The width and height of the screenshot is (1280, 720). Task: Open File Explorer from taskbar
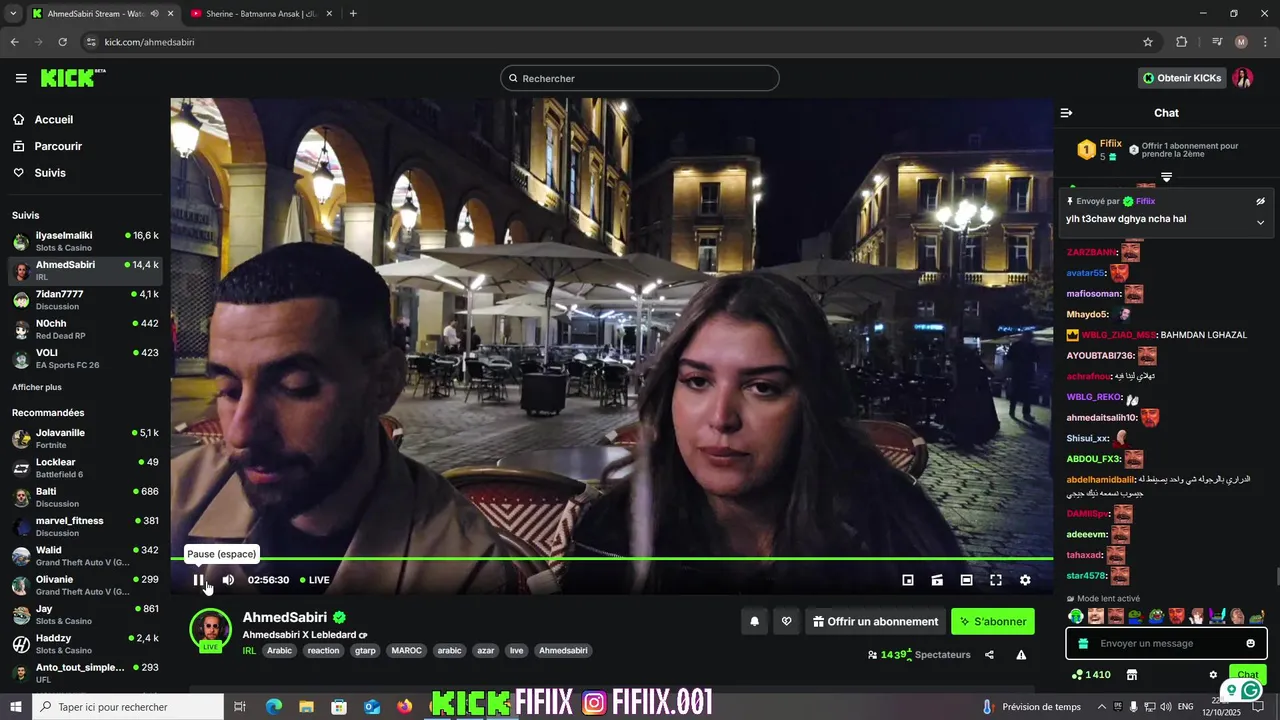pyautogui.click(x=306, y=707)
